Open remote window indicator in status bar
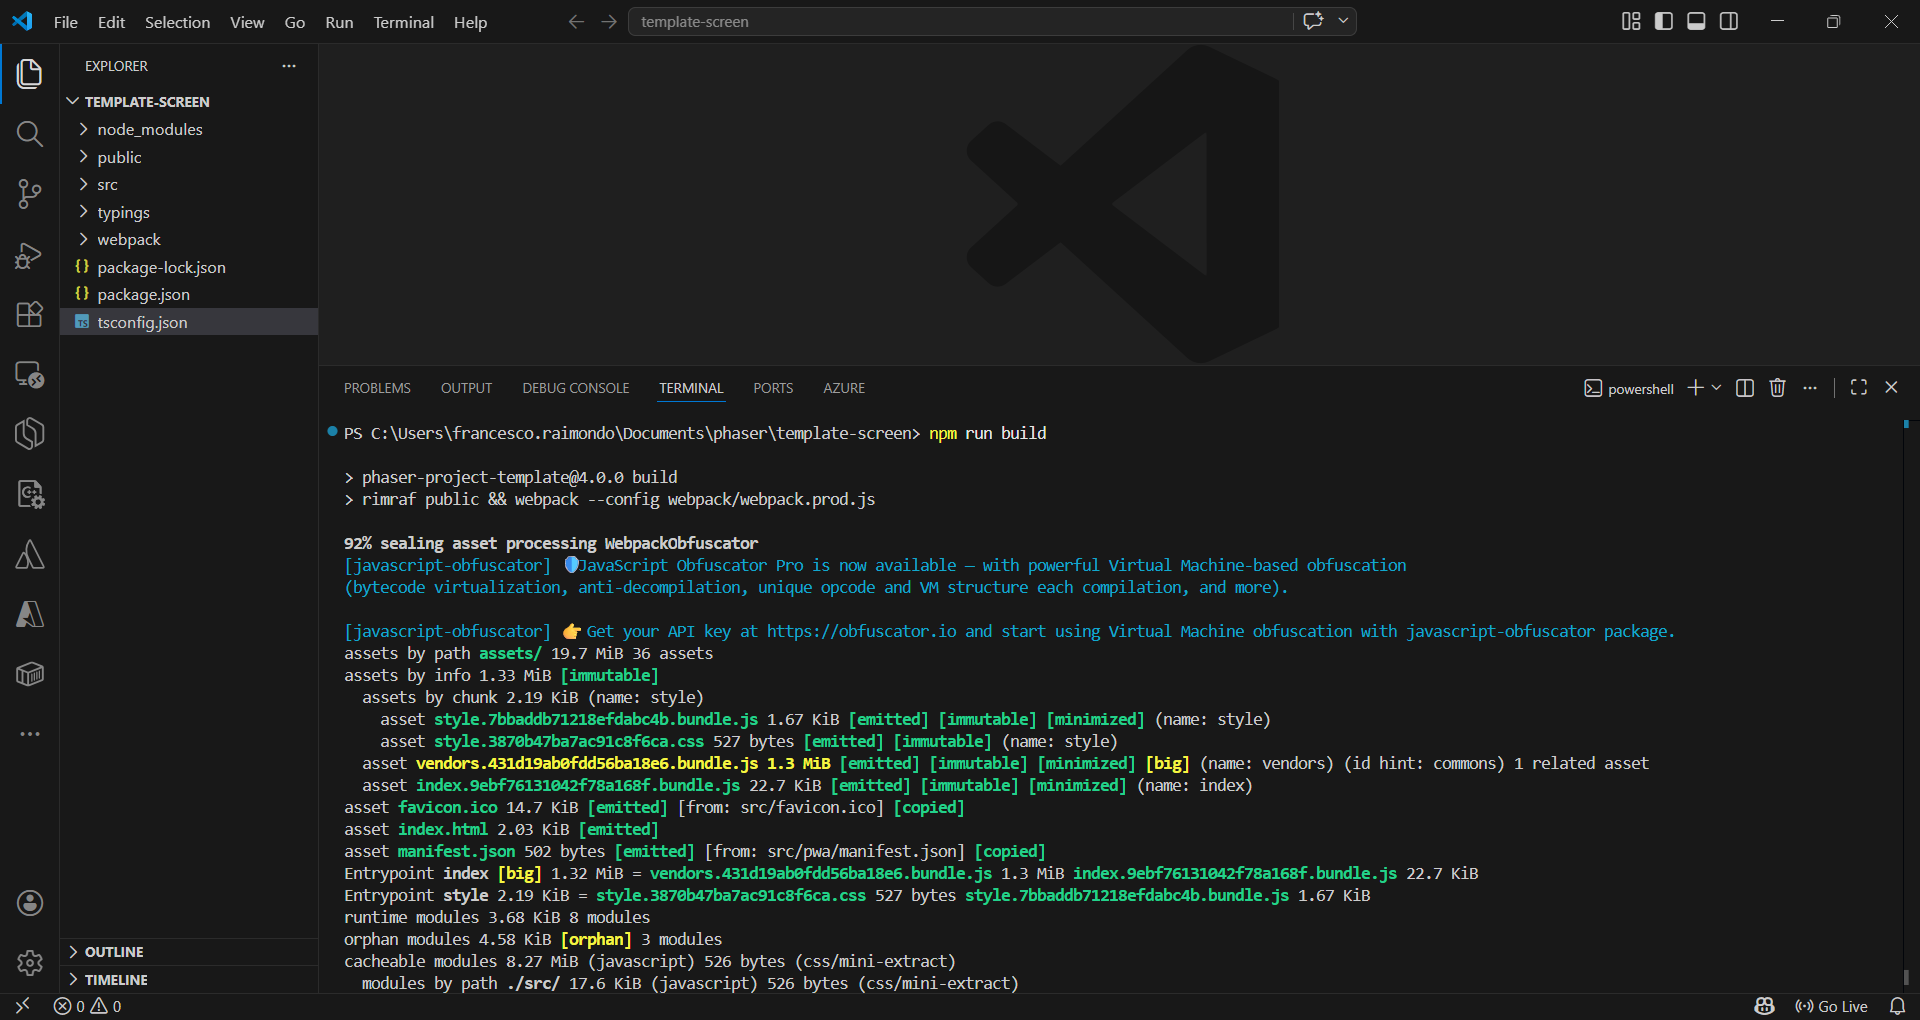This screenshot has width=1920, height=1020. pyautogui.click(x=22, y=1006)
